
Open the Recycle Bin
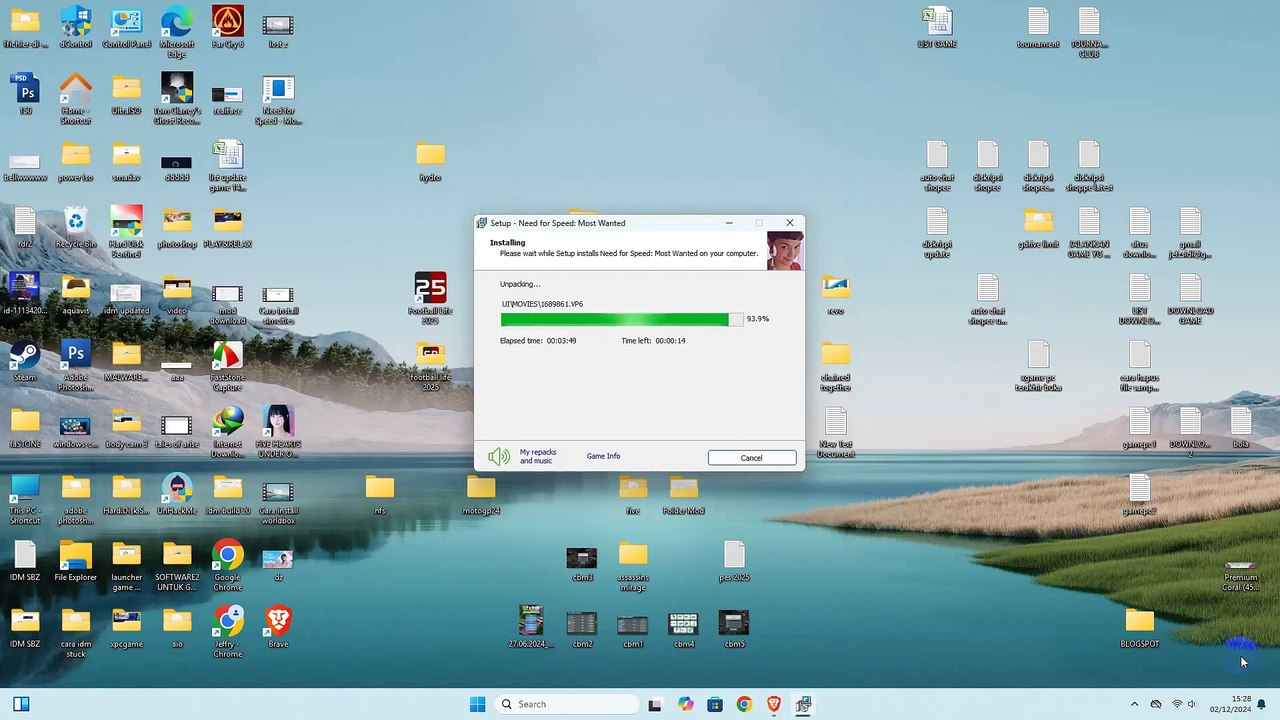[x=76, y=228]
